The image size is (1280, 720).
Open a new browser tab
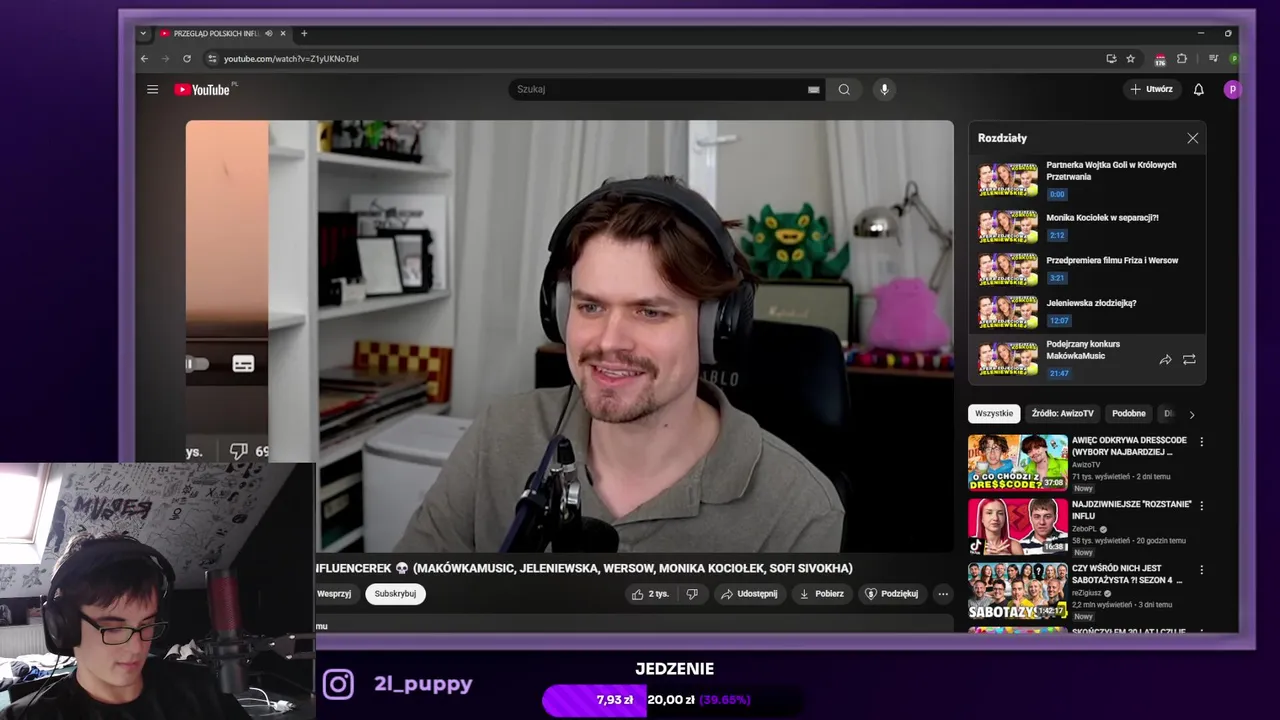pyautogui.click(x=304, y=33)
